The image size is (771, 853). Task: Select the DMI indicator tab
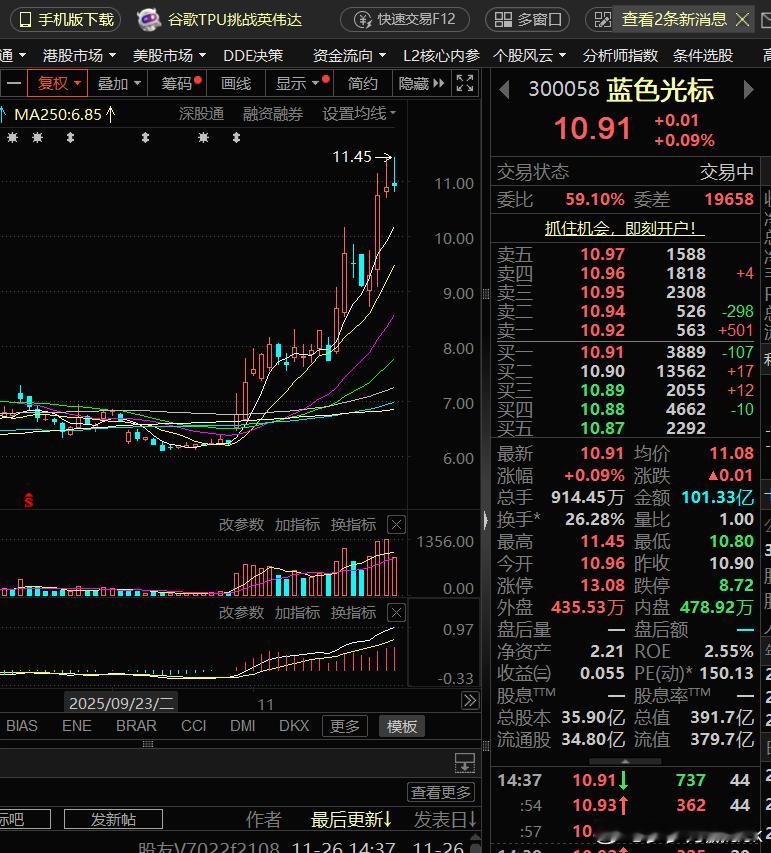(x=243, y=726)
